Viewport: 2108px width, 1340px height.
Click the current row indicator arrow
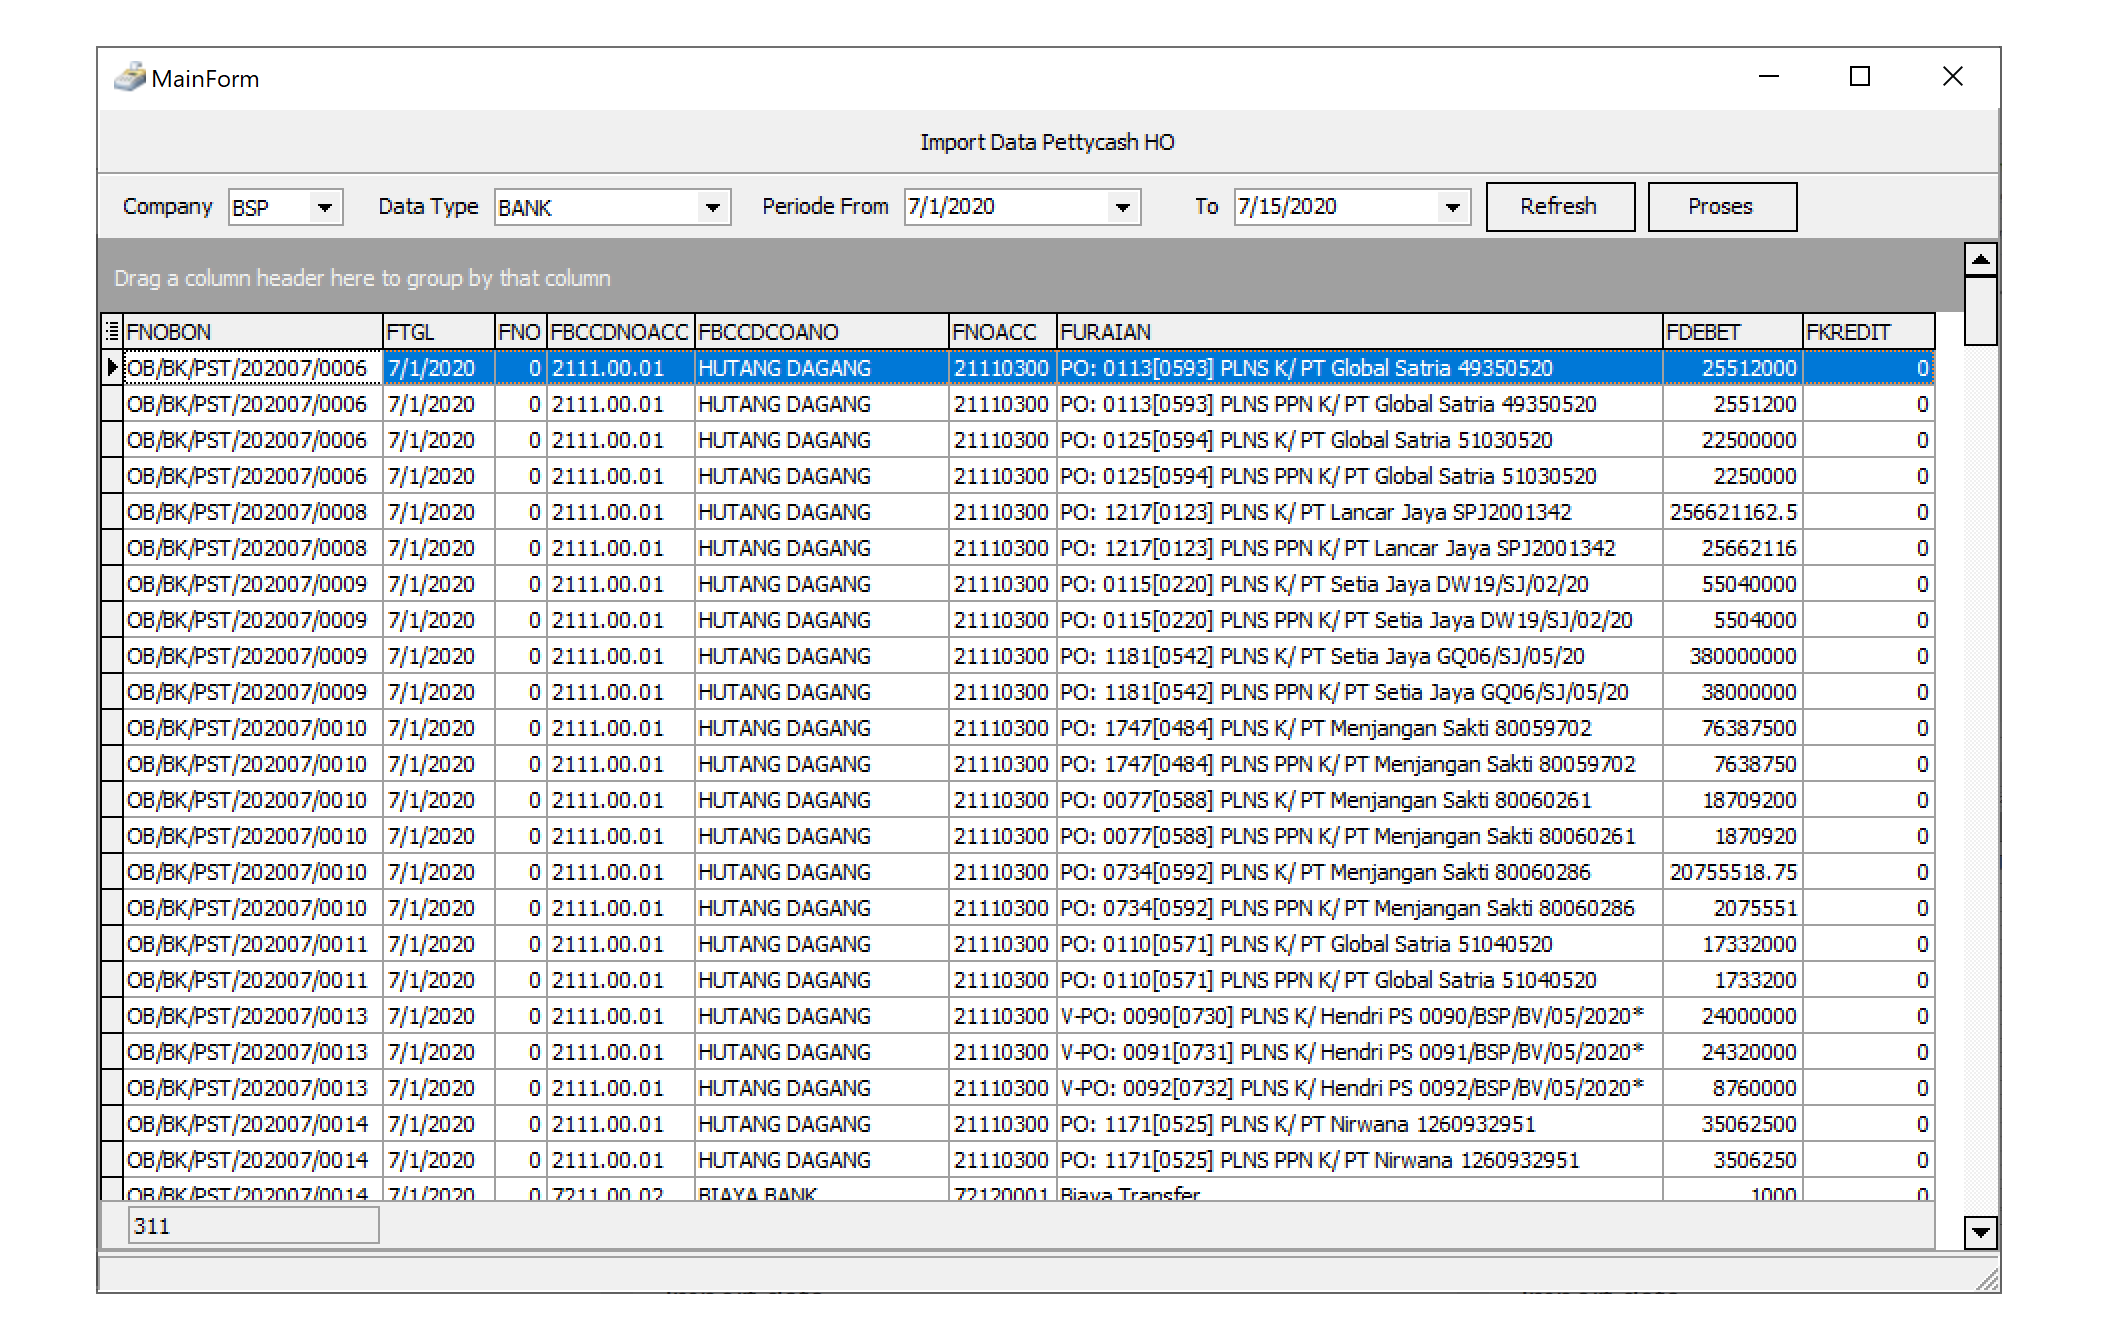(112, 367)
